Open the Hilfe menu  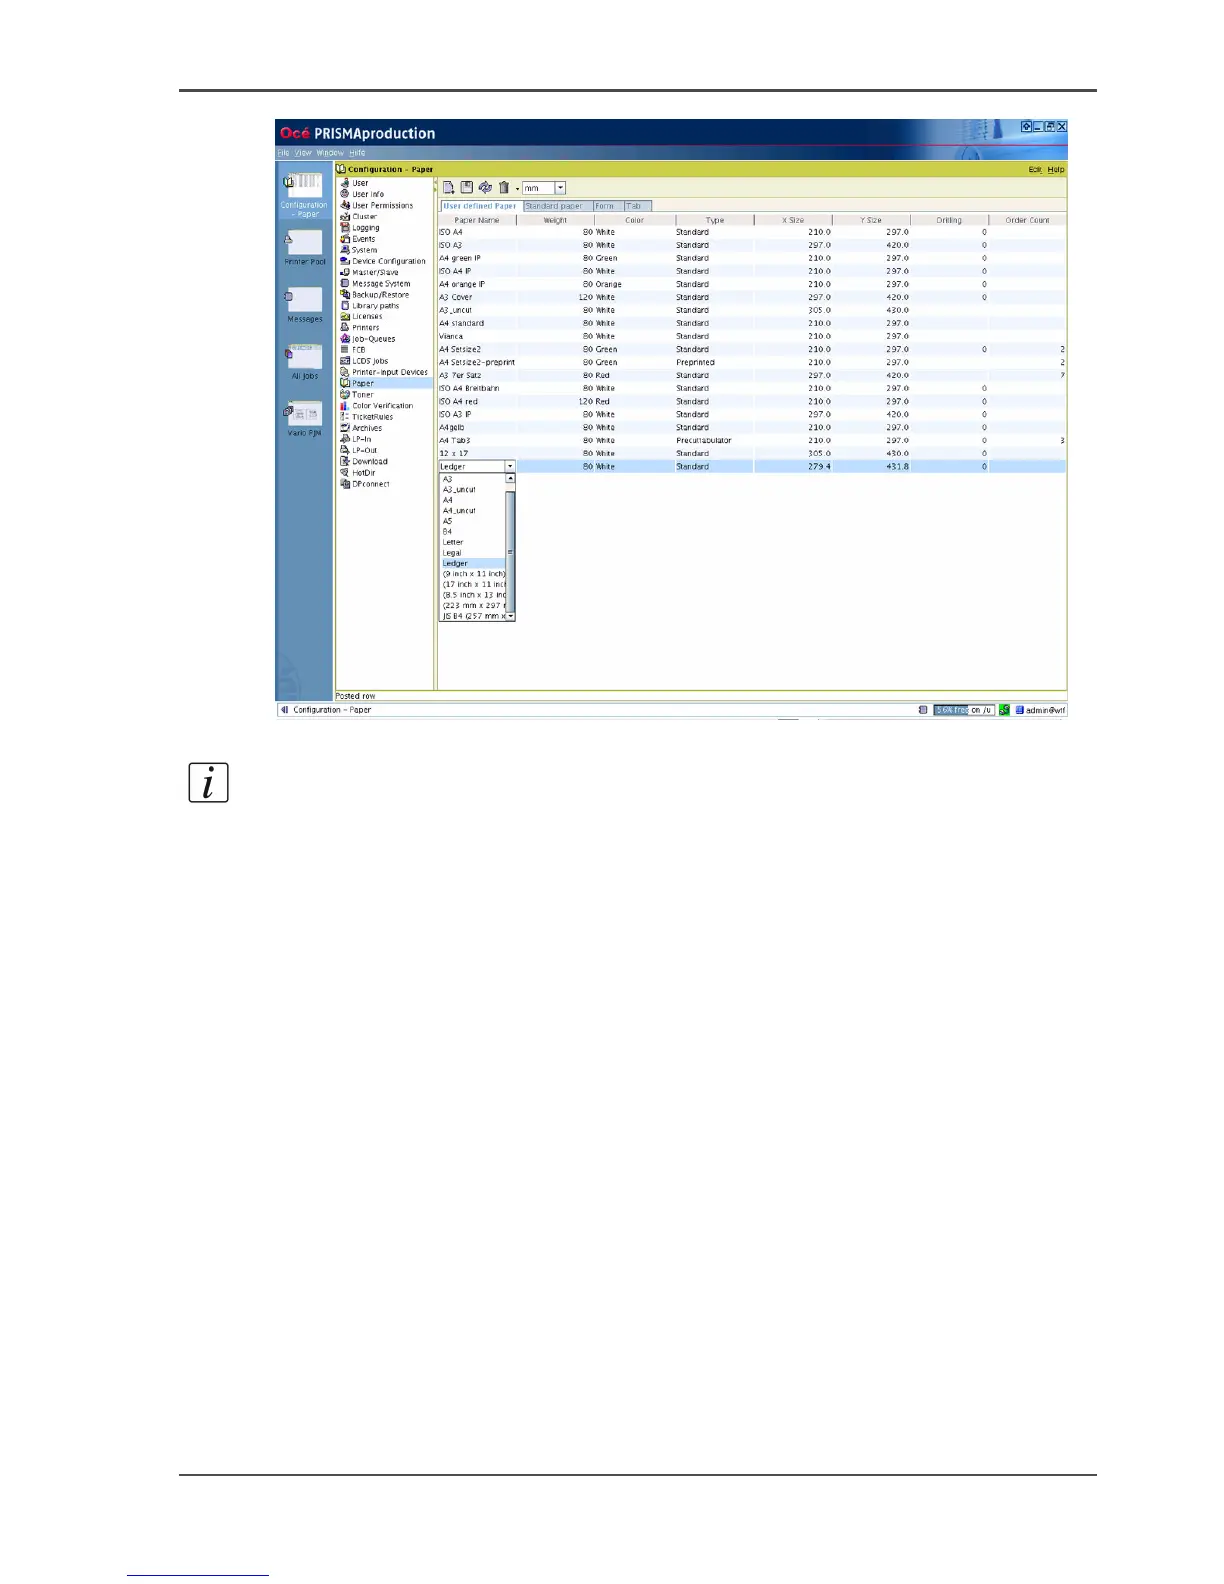coord(357,153)
